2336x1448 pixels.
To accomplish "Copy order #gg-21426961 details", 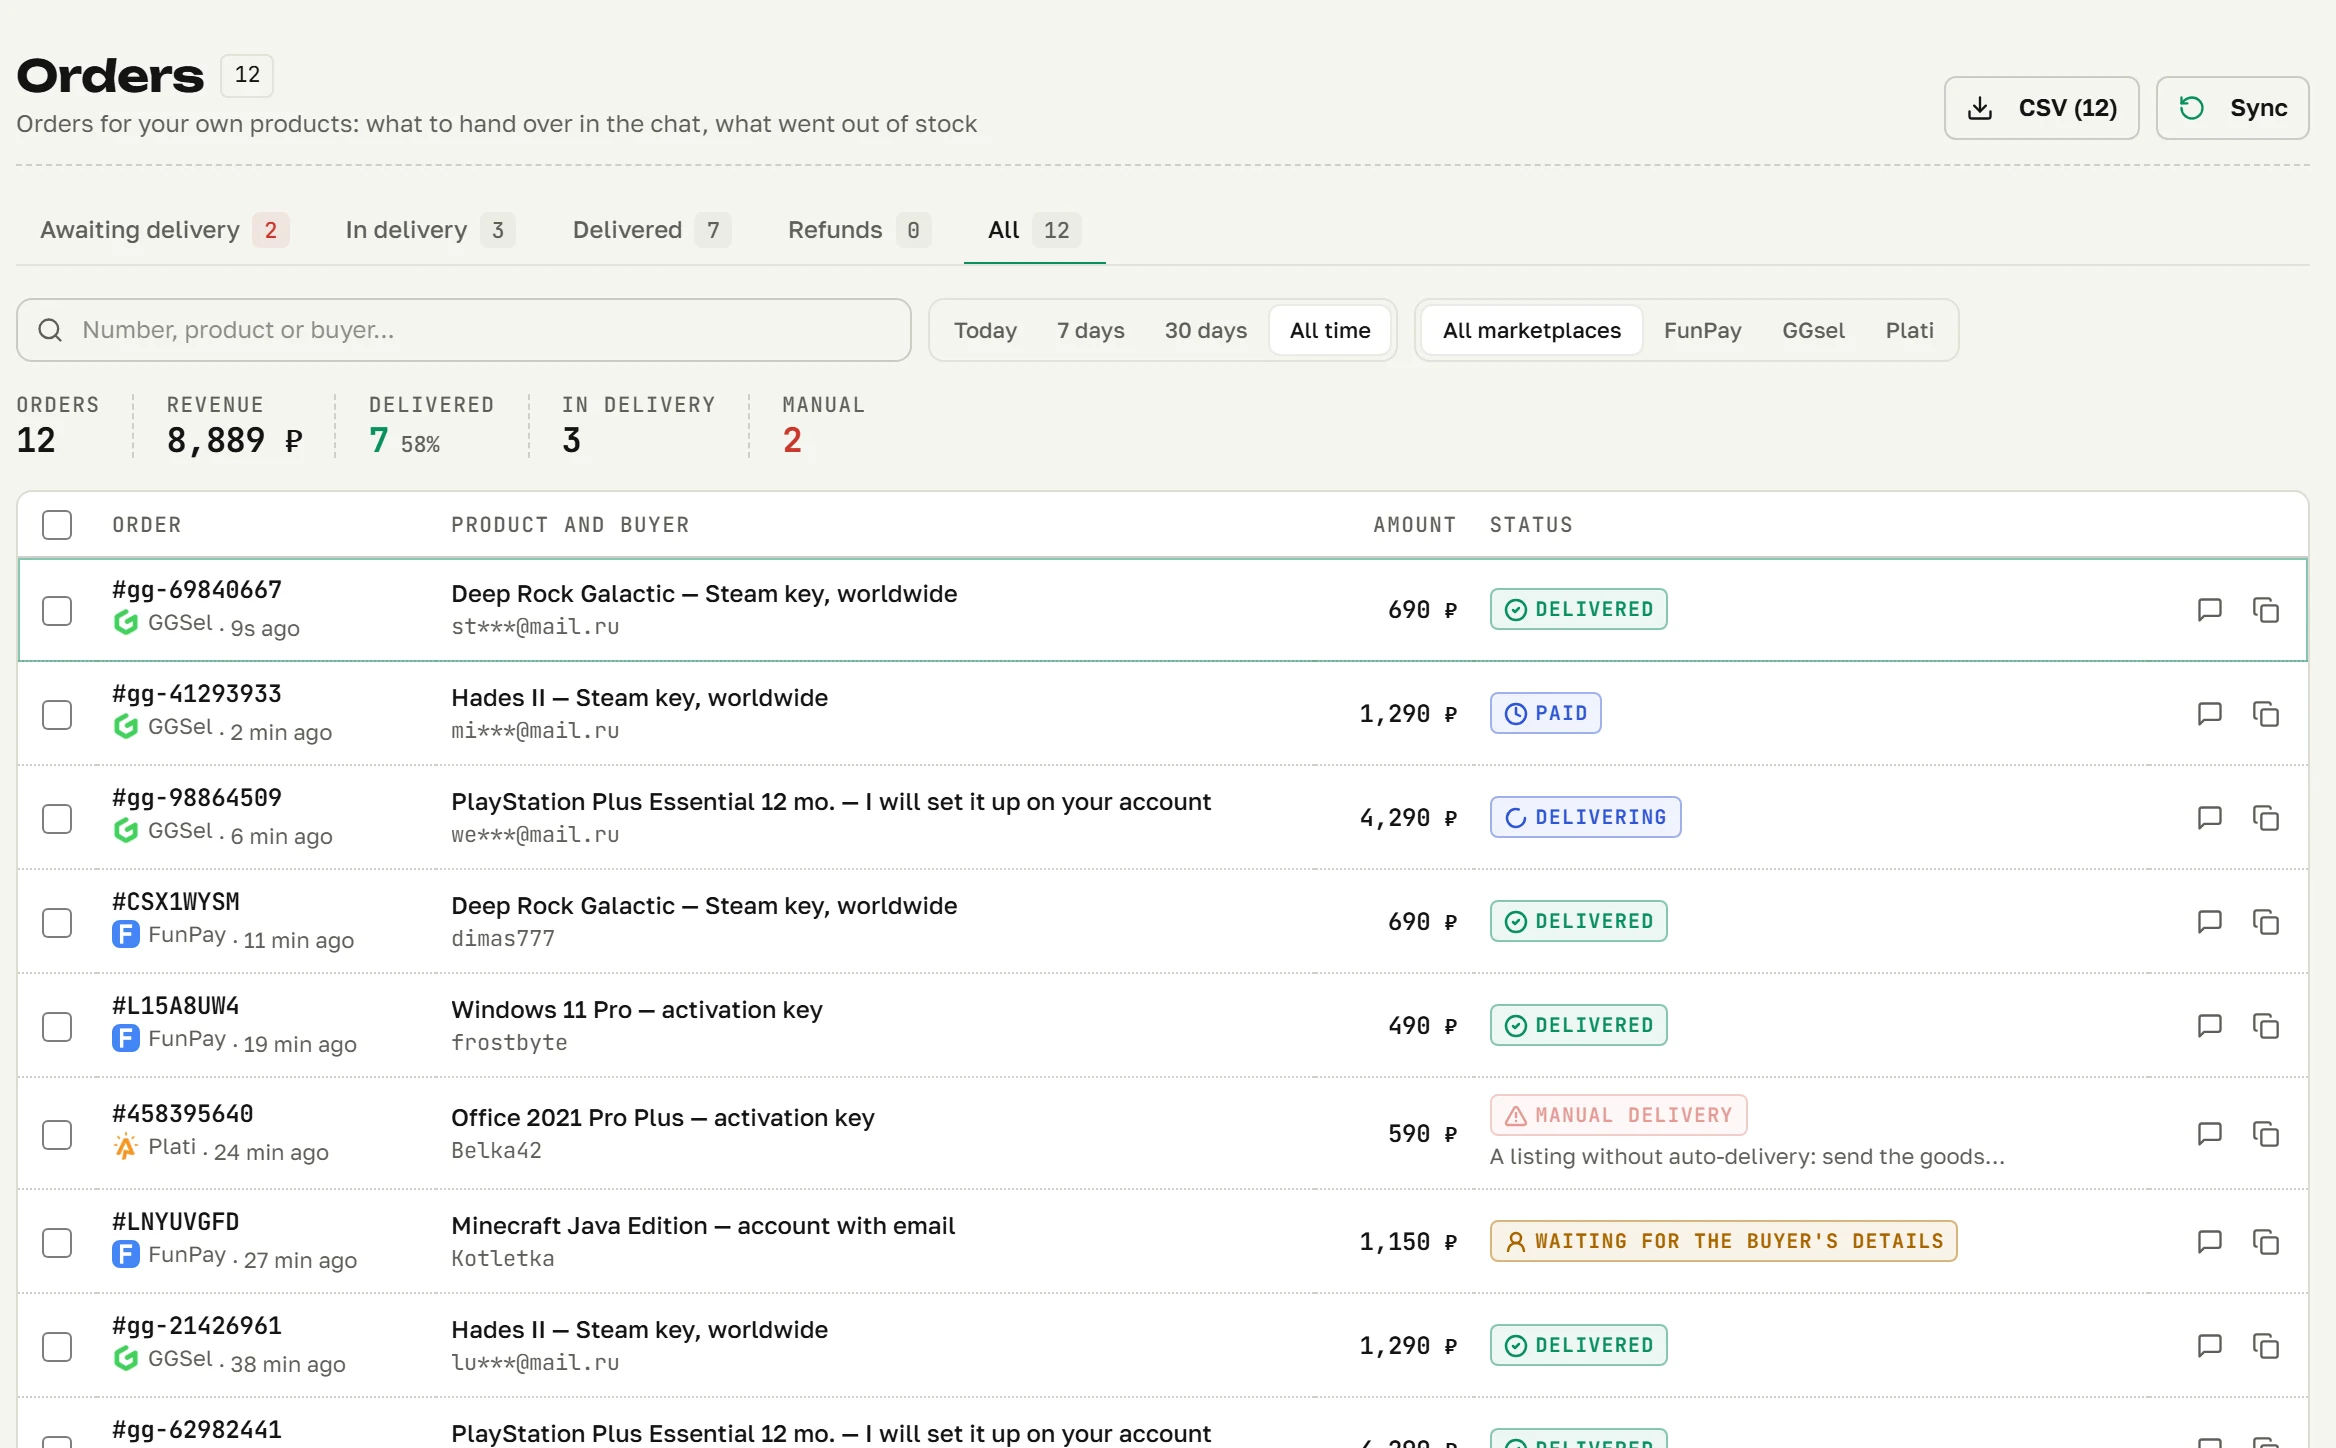I will pyautogui.click(x=2265, y=1346).
